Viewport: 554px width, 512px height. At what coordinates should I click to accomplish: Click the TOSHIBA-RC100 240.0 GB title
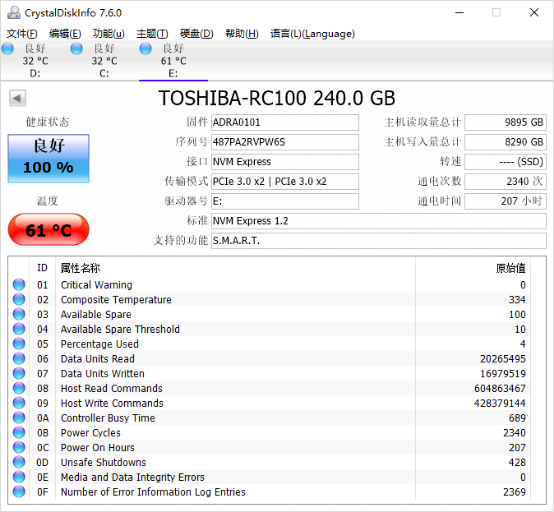point(277,98)
